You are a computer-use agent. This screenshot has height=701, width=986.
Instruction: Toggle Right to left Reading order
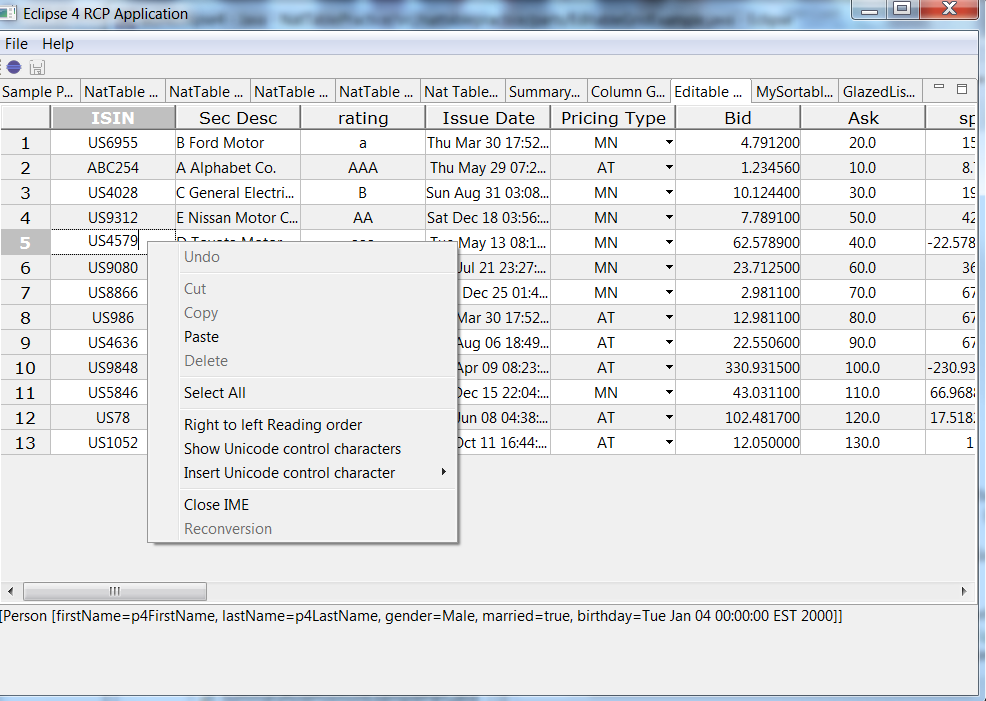(x=273, y=425)
